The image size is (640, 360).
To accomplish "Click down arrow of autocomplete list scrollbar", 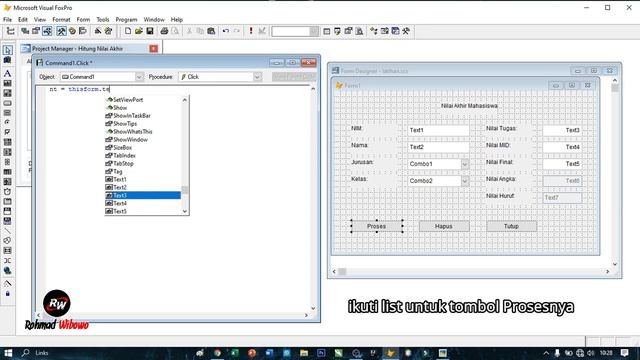I will pos(185,211).
